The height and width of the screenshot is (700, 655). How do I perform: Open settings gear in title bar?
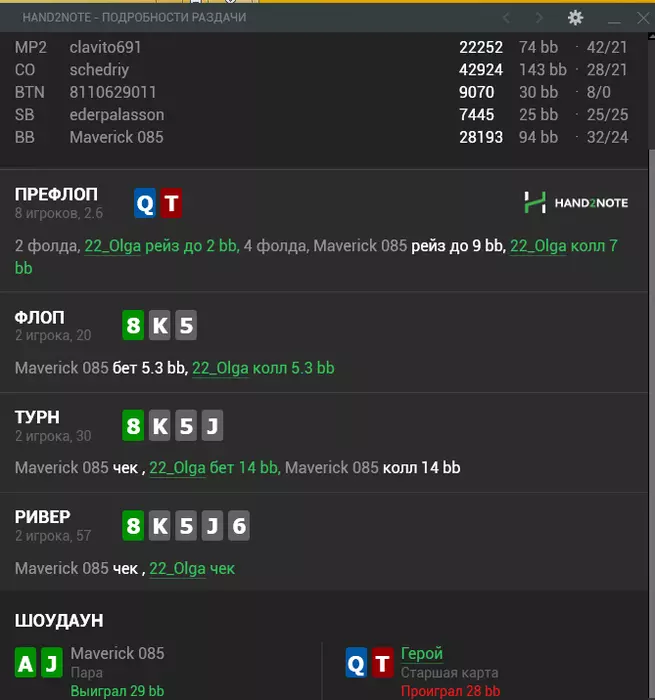pyautogui.click(x=575, y=18)
